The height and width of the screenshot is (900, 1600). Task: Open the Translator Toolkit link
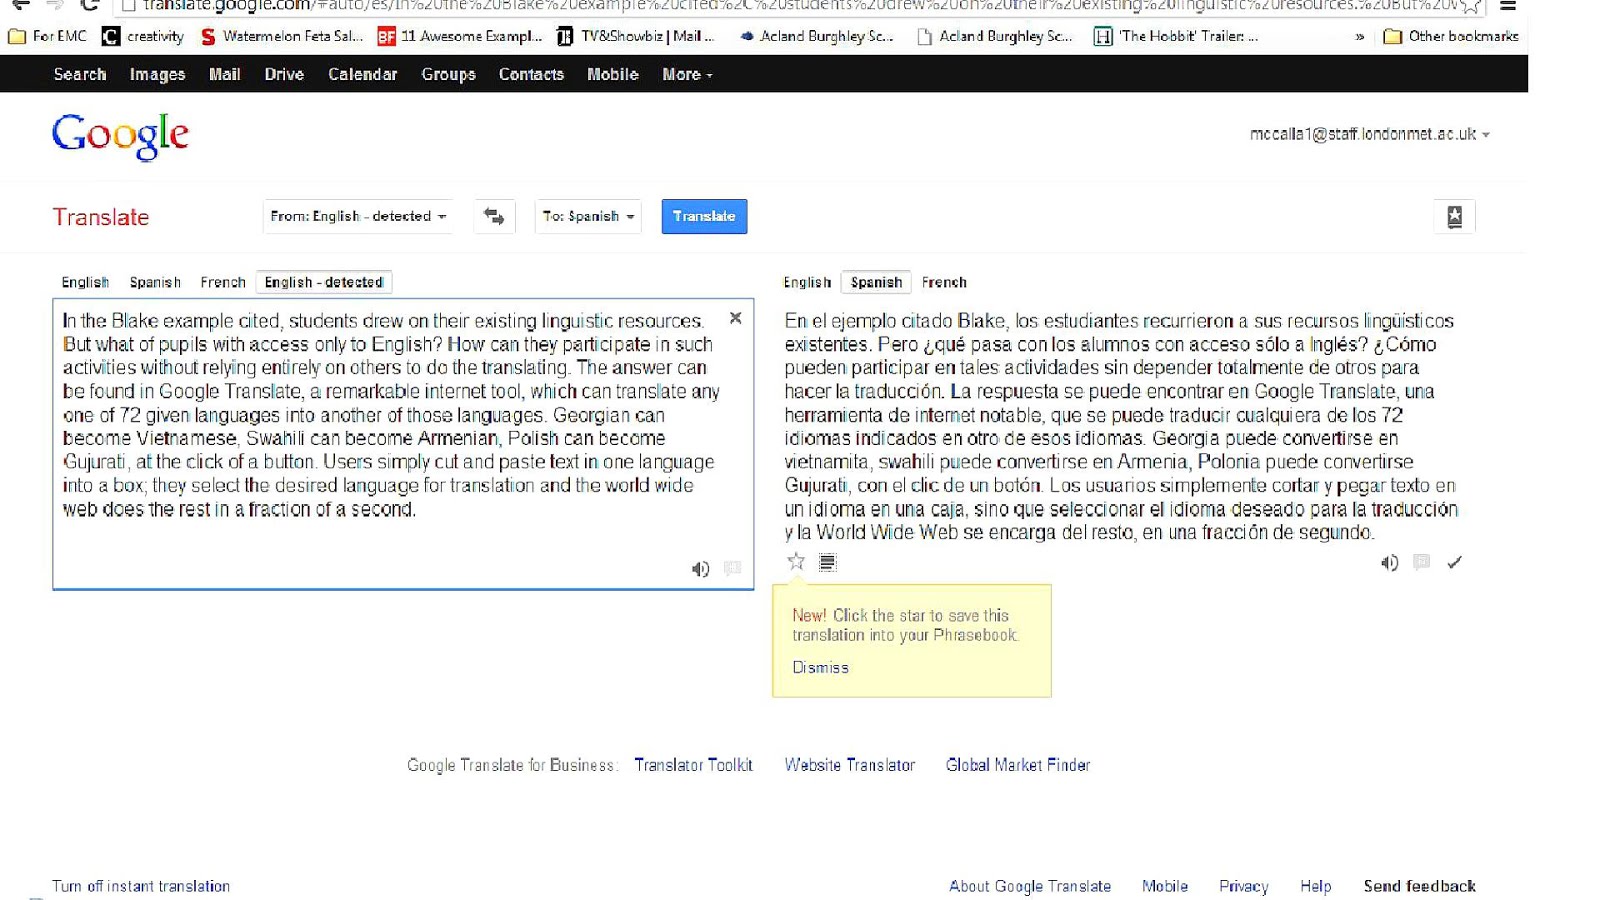[693, 765]
